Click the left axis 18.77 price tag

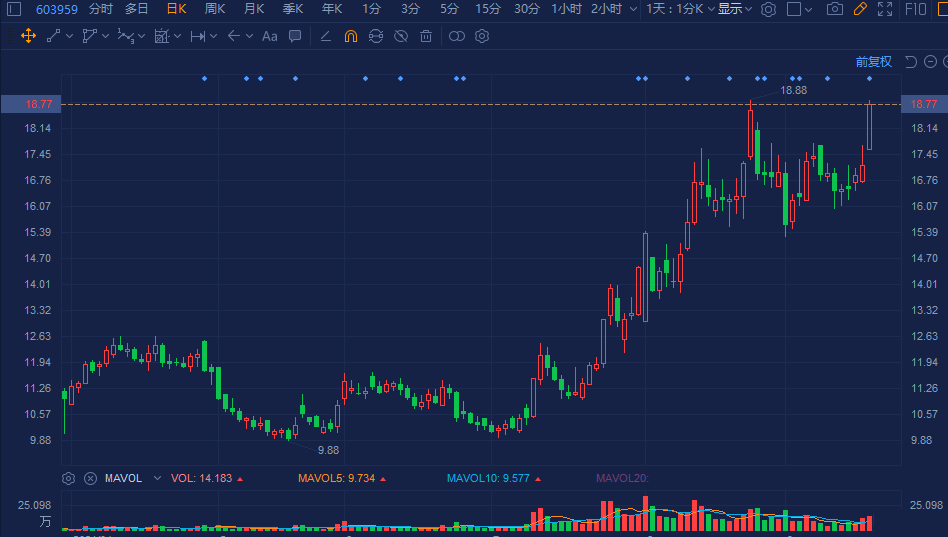[x=31, y=104]
